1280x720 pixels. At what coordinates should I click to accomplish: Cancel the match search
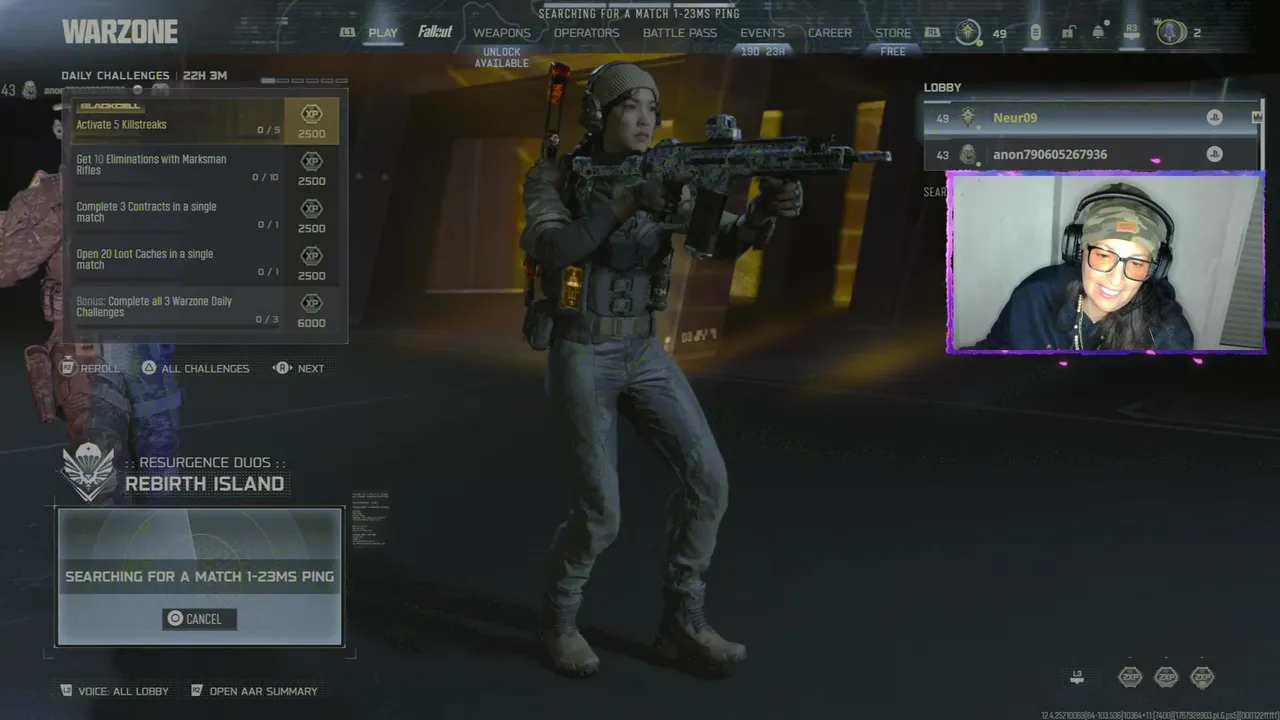(200, 619)
